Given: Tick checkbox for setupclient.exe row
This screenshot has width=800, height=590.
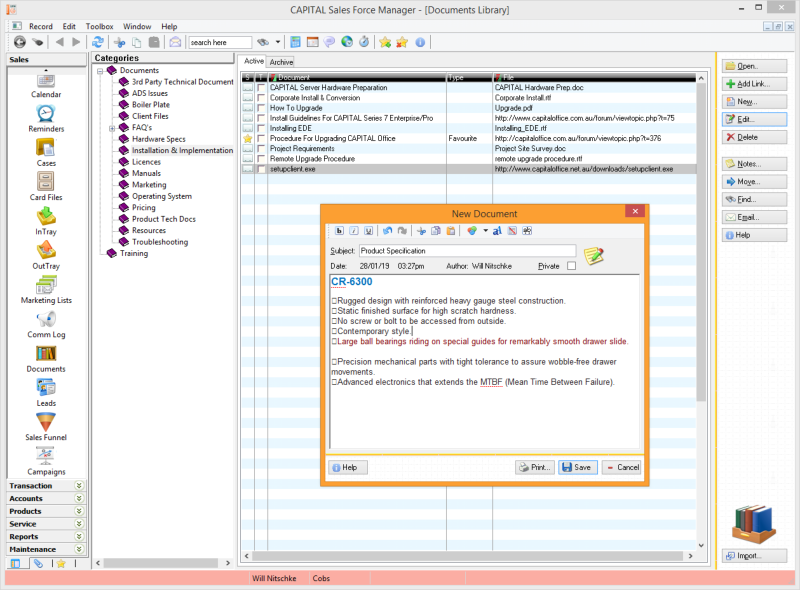Looking at the screenshot, I should tap(261, 169).
